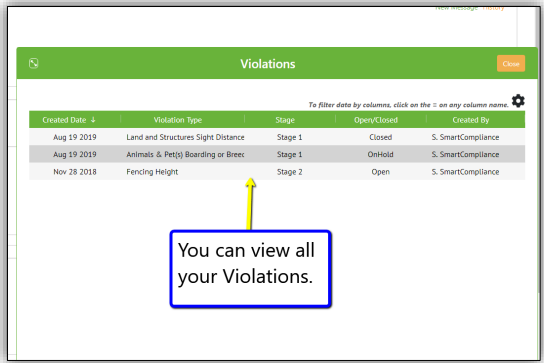The width and height of the screenshot is (544, 363).
Task: Close the Violations dialog
Action: click(x=511, y=64)
